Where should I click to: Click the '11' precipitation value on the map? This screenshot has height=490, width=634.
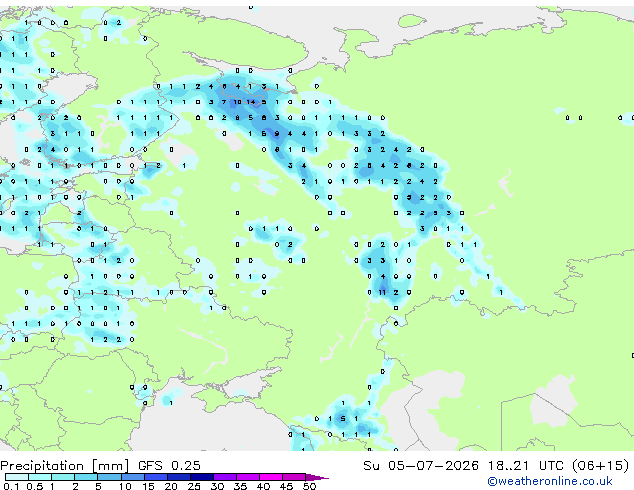tap(382, 292)
